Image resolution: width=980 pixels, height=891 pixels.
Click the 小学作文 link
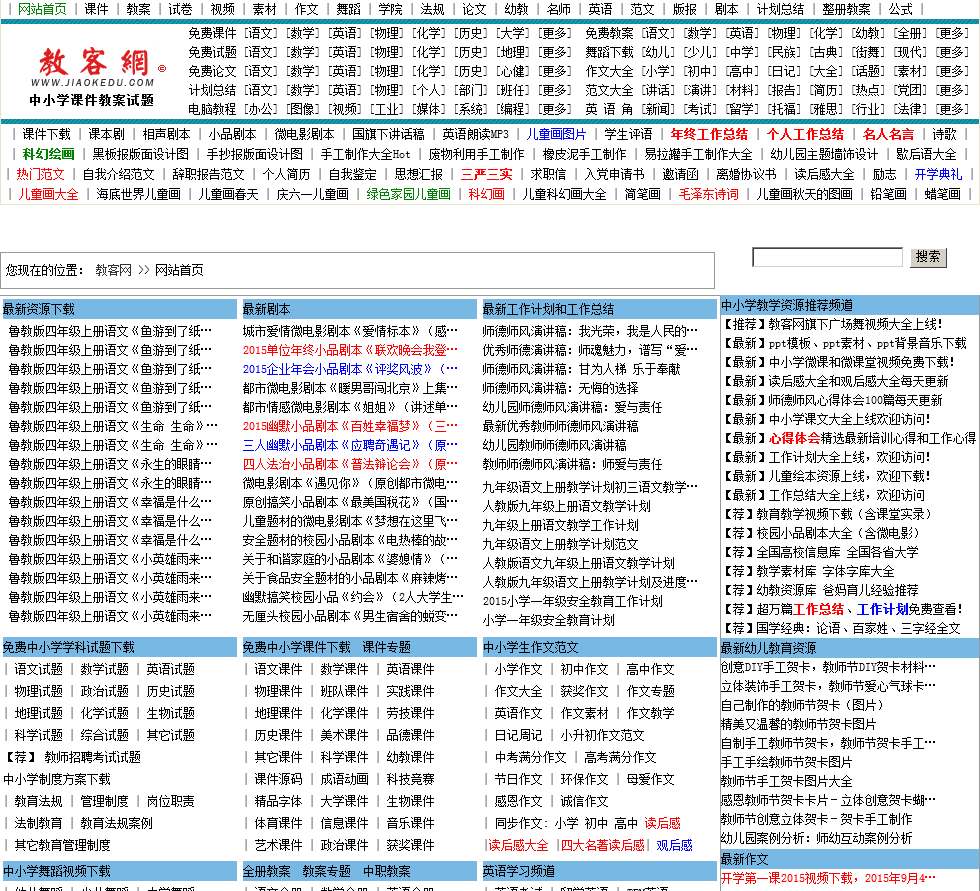[518, 669]
